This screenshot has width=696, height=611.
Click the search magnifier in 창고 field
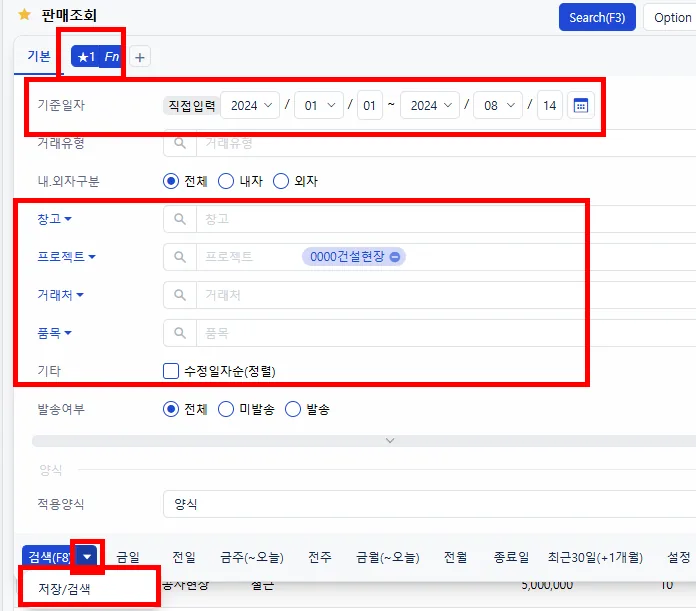click(180, 219)
